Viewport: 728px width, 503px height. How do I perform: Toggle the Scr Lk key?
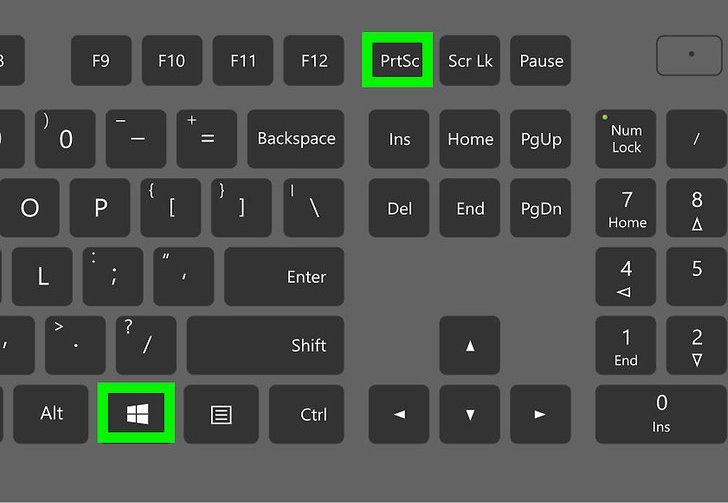coord(470,60)
